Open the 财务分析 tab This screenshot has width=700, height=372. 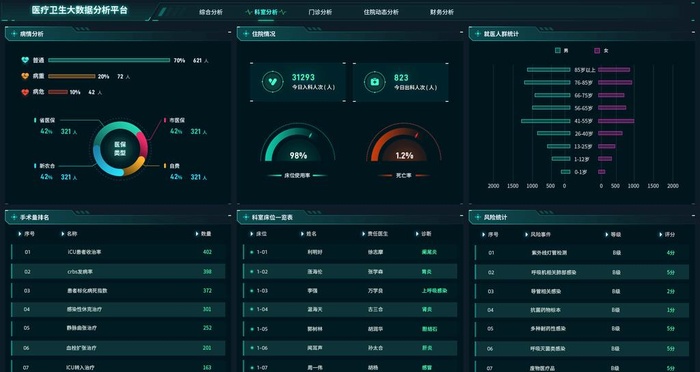pyautogui.click(x=442, y=13)
